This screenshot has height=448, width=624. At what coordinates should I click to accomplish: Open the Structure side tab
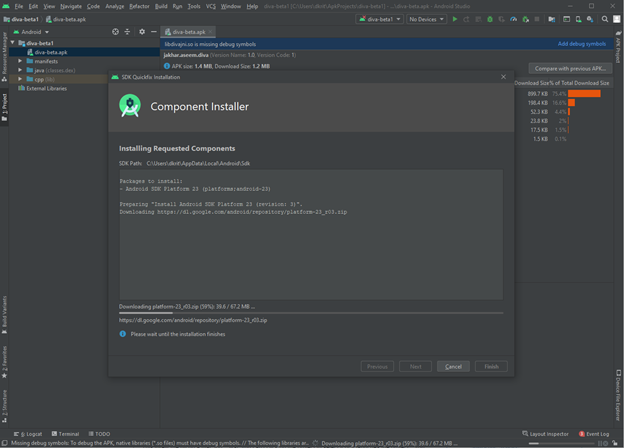(x=4, y=406)
